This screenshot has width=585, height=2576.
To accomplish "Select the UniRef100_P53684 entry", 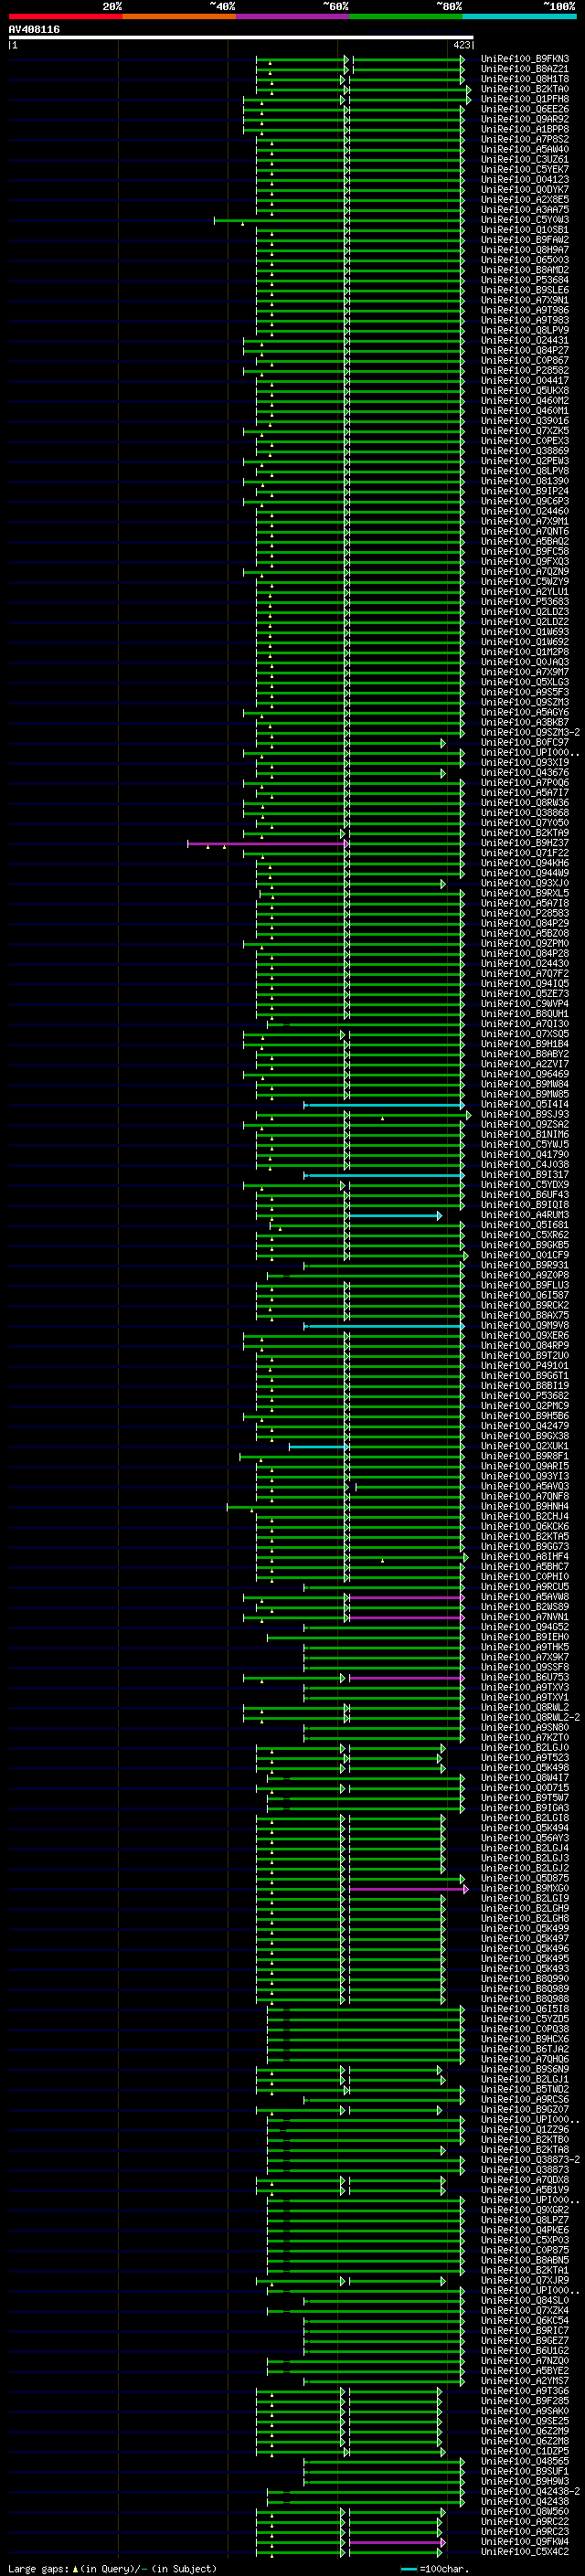I will click(x=525, y=280).
